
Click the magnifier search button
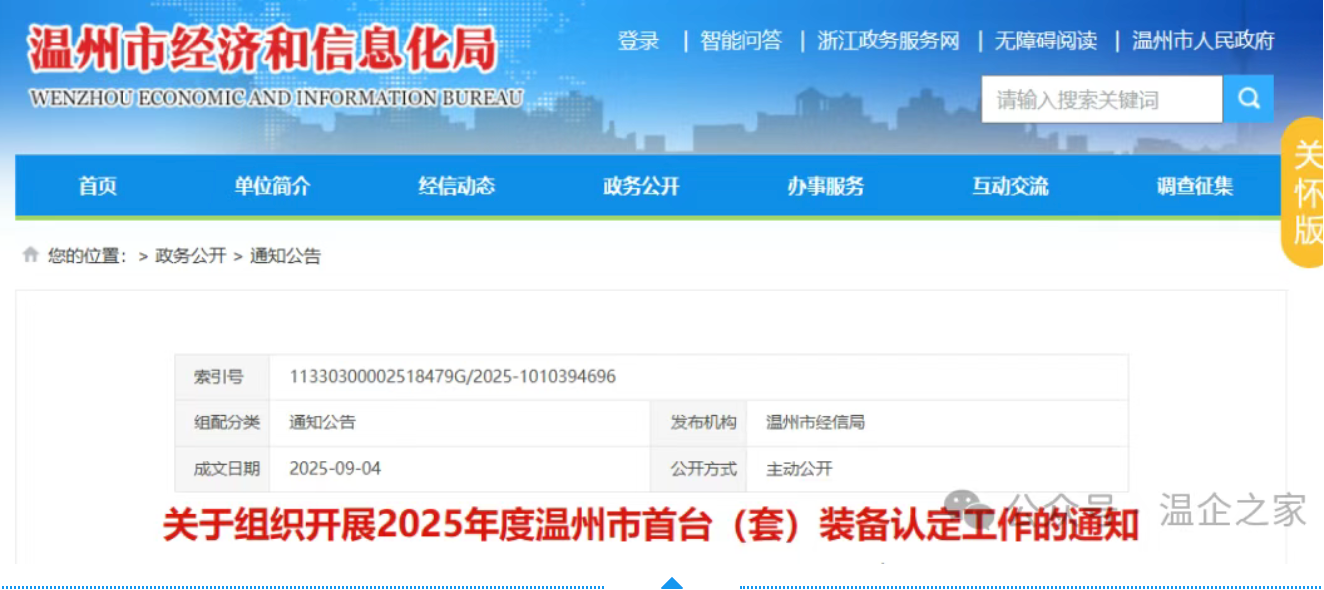coord(1248,99)
